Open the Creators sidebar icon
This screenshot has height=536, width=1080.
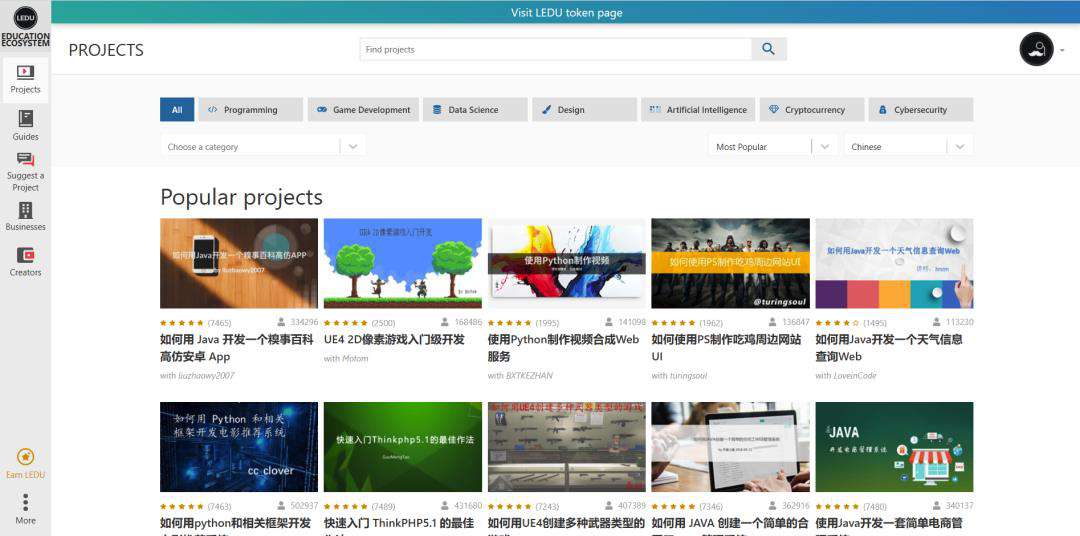[25, 256]
